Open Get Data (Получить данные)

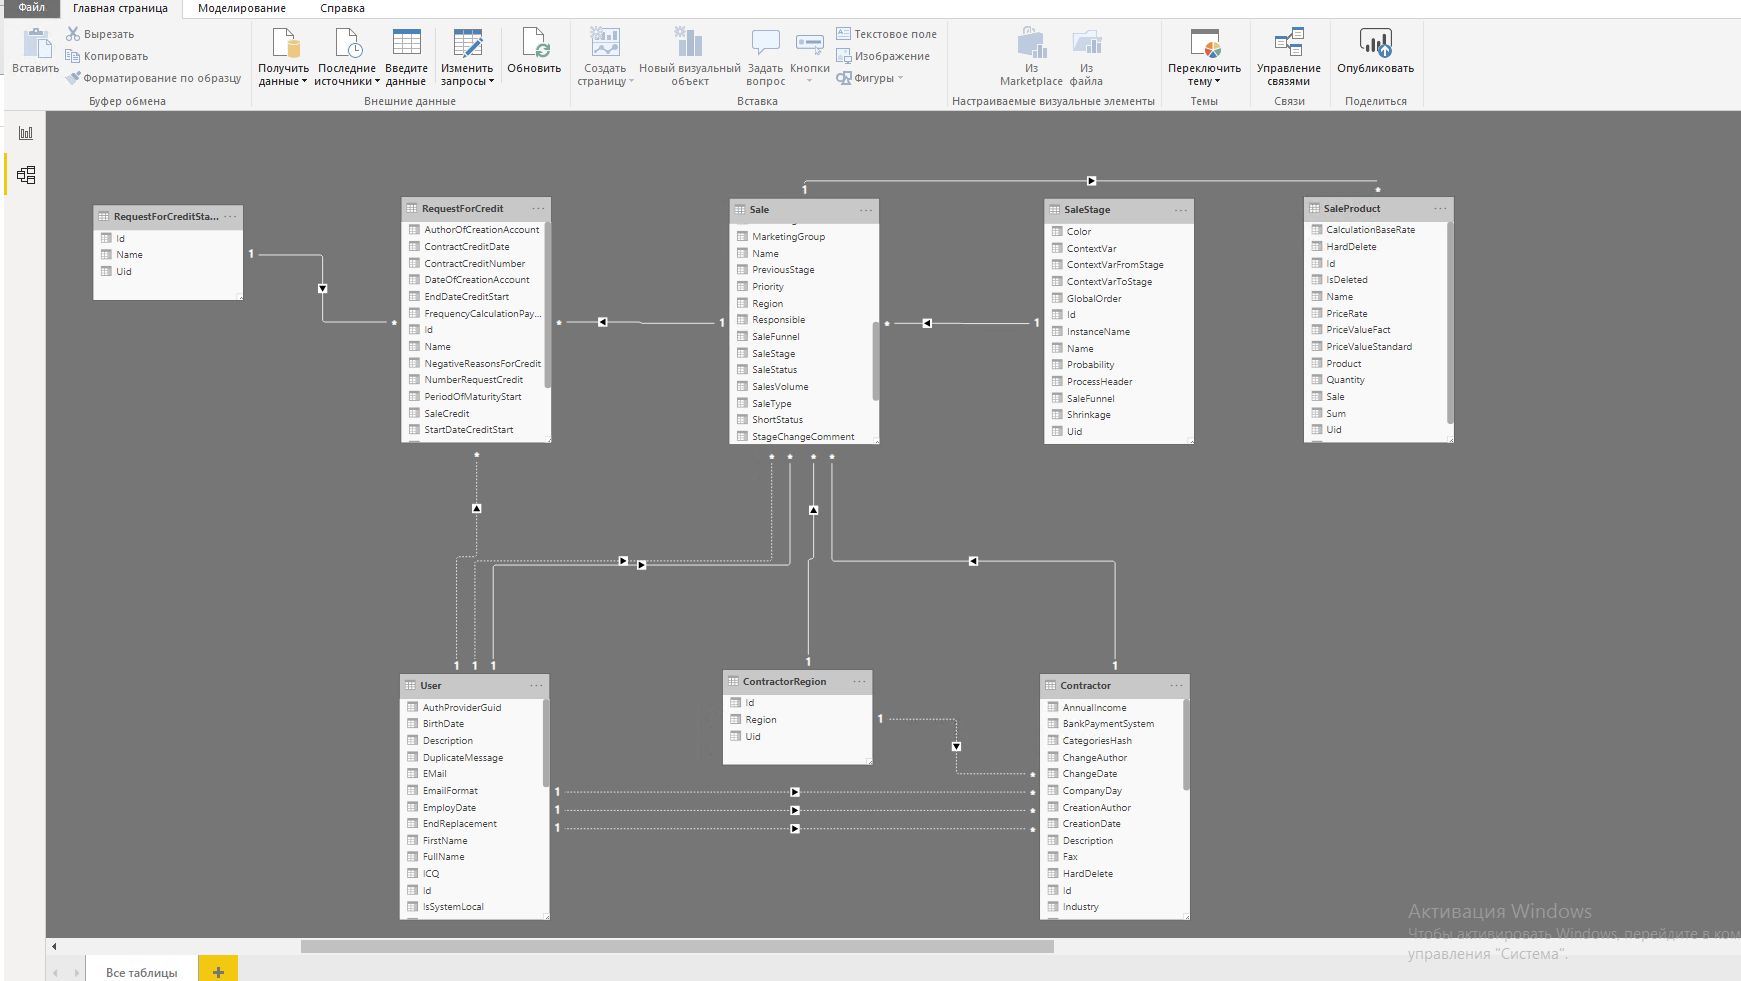[284, 57]
